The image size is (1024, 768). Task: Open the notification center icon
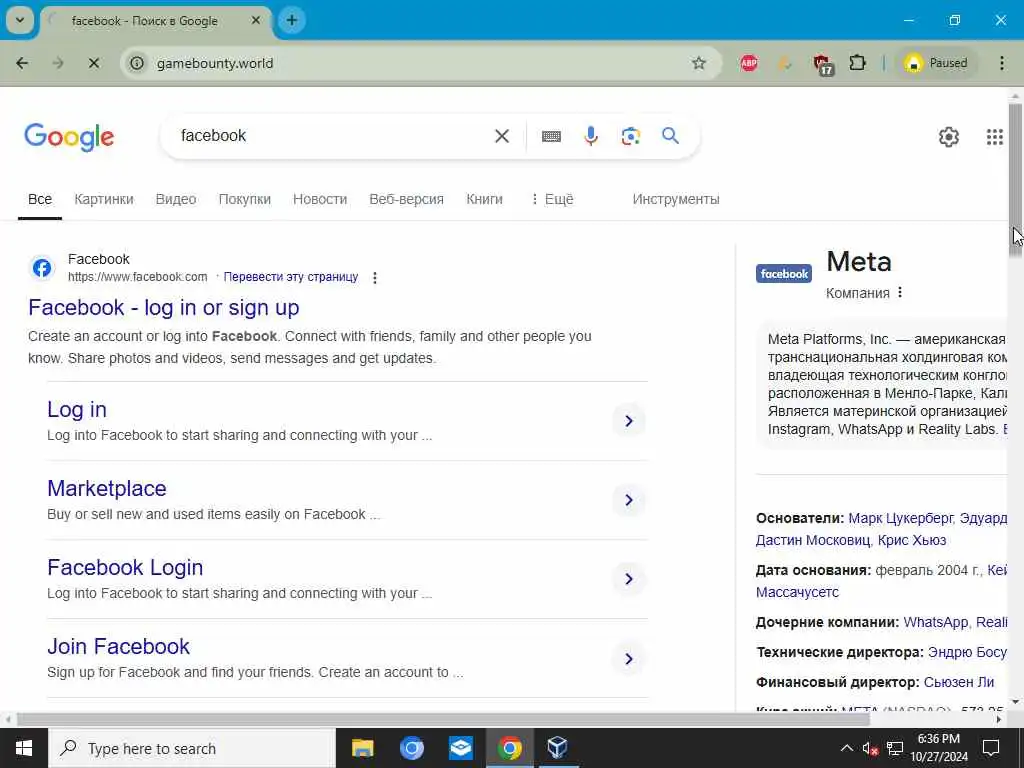[x=991, y=748]
